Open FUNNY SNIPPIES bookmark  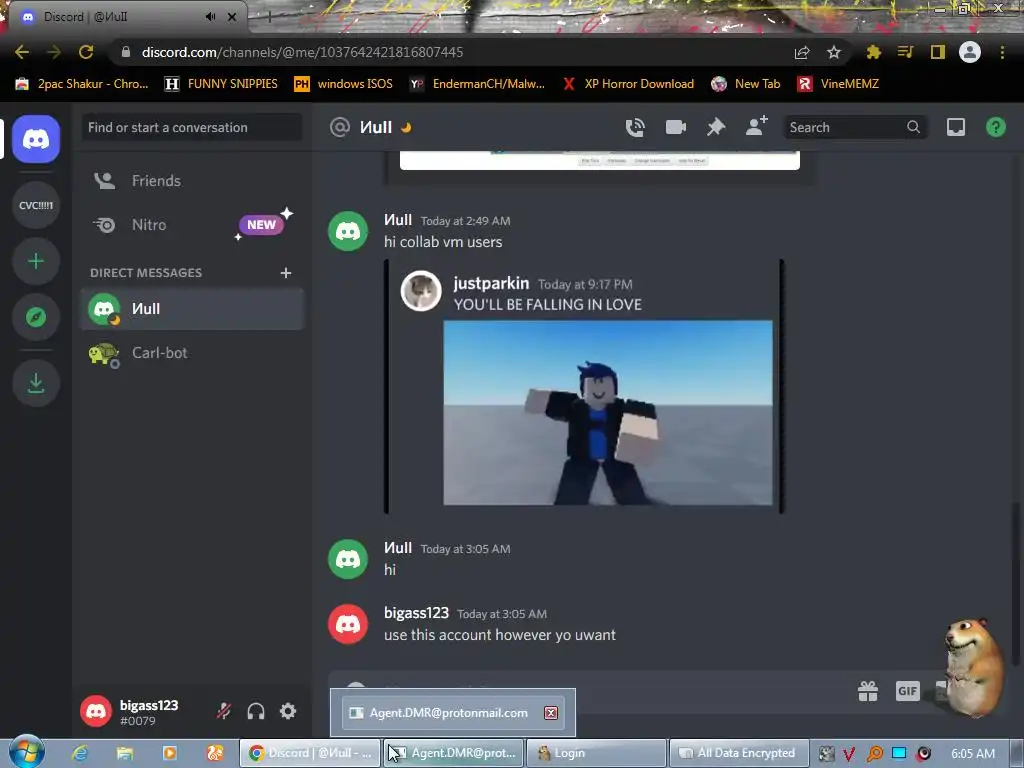221,84
